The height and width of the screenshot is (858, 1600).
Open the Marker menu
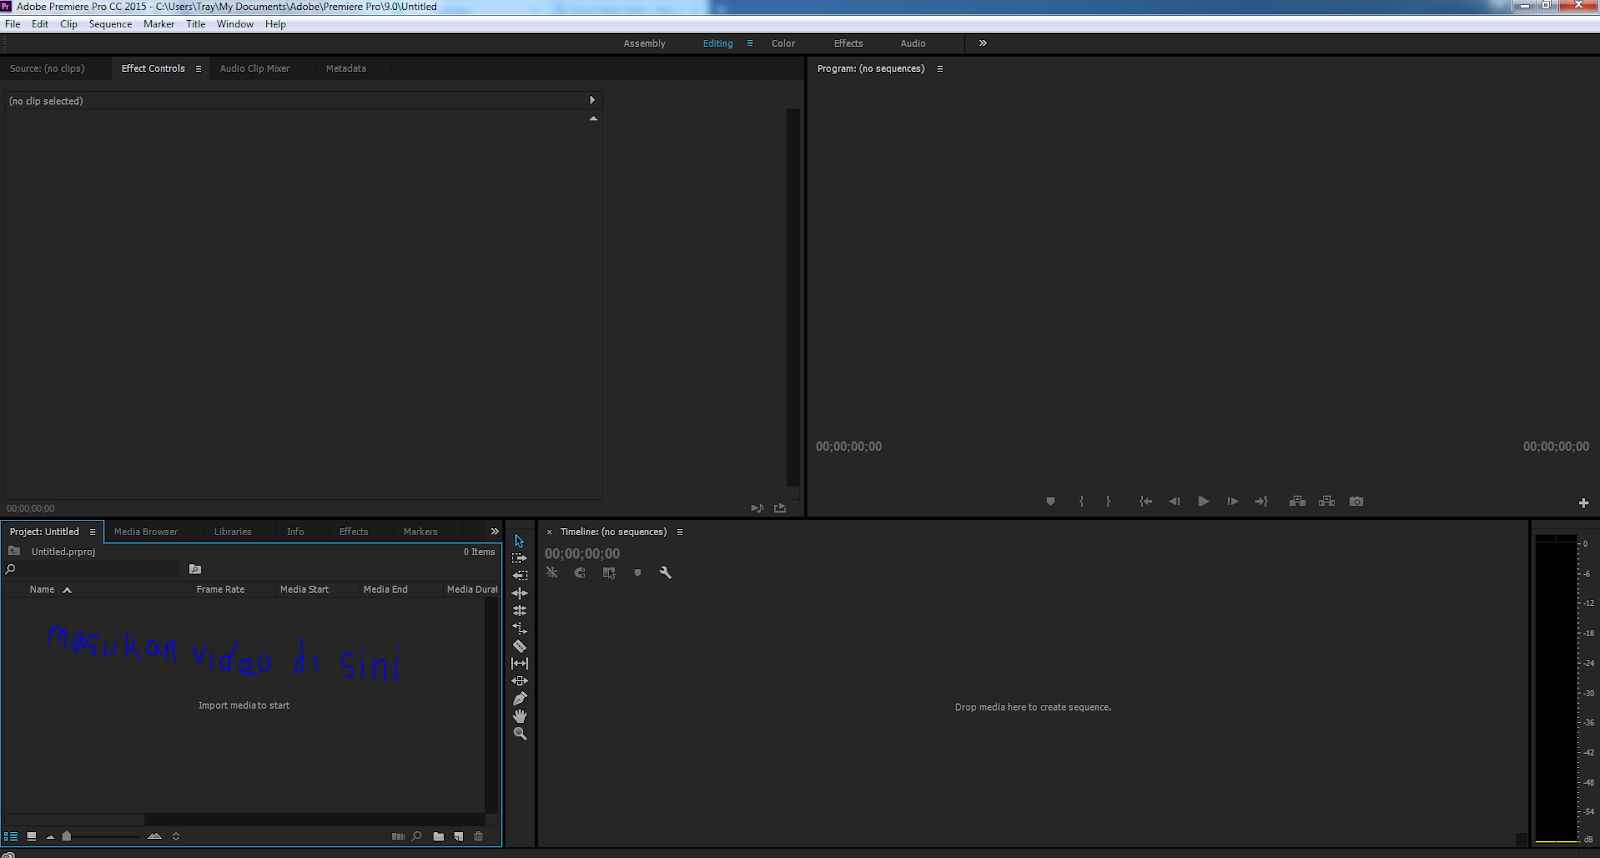point(159,24)
